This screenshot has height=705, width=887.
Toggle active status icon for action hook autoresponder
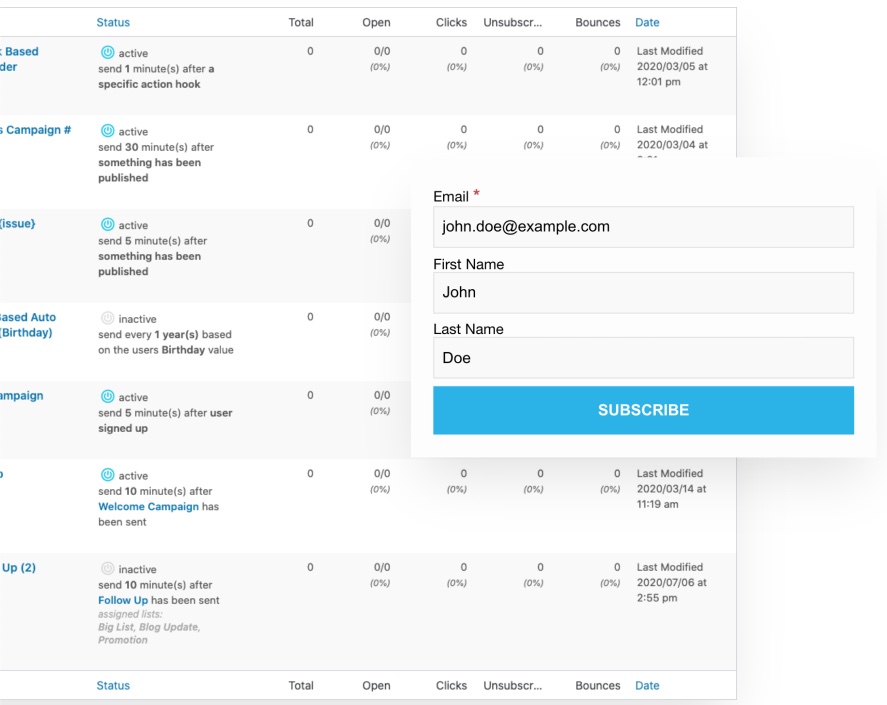107,53
